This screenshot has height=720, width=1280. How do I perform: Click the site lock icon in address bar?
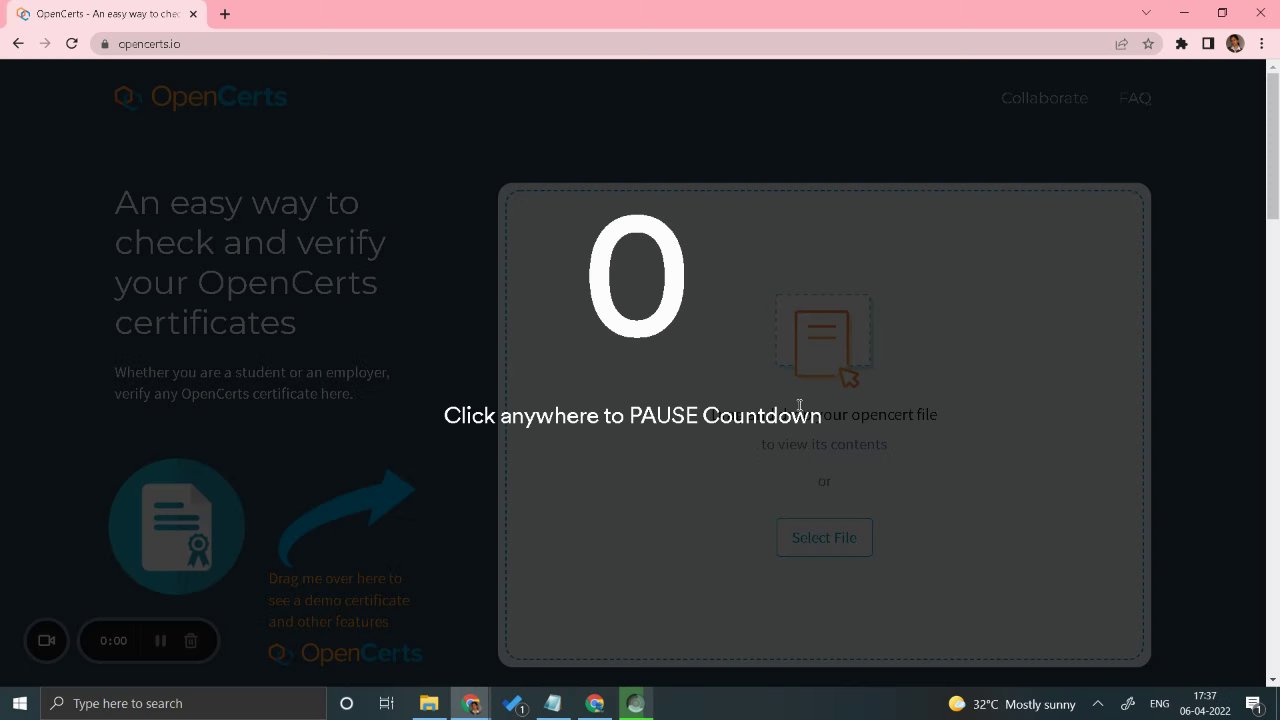[x=104, y=44]
